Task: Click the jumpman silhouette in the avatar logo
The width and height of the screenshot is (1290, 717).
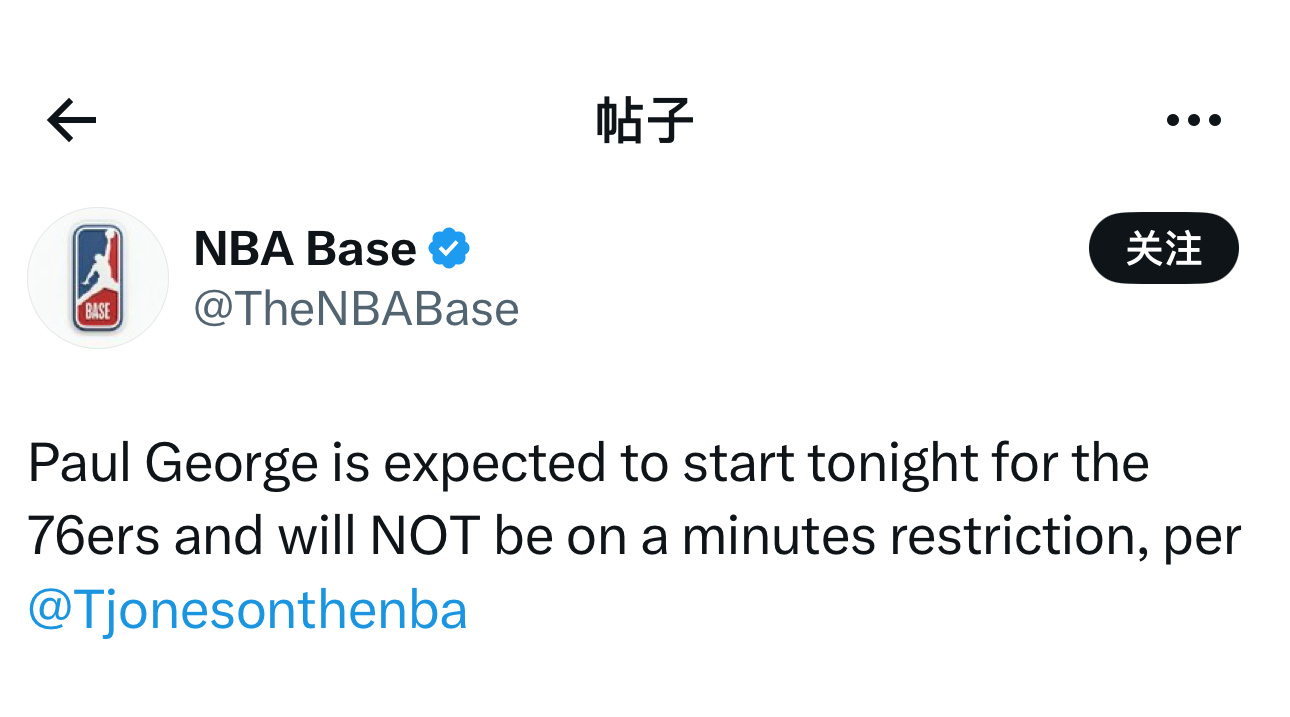Action: point(98,265)
